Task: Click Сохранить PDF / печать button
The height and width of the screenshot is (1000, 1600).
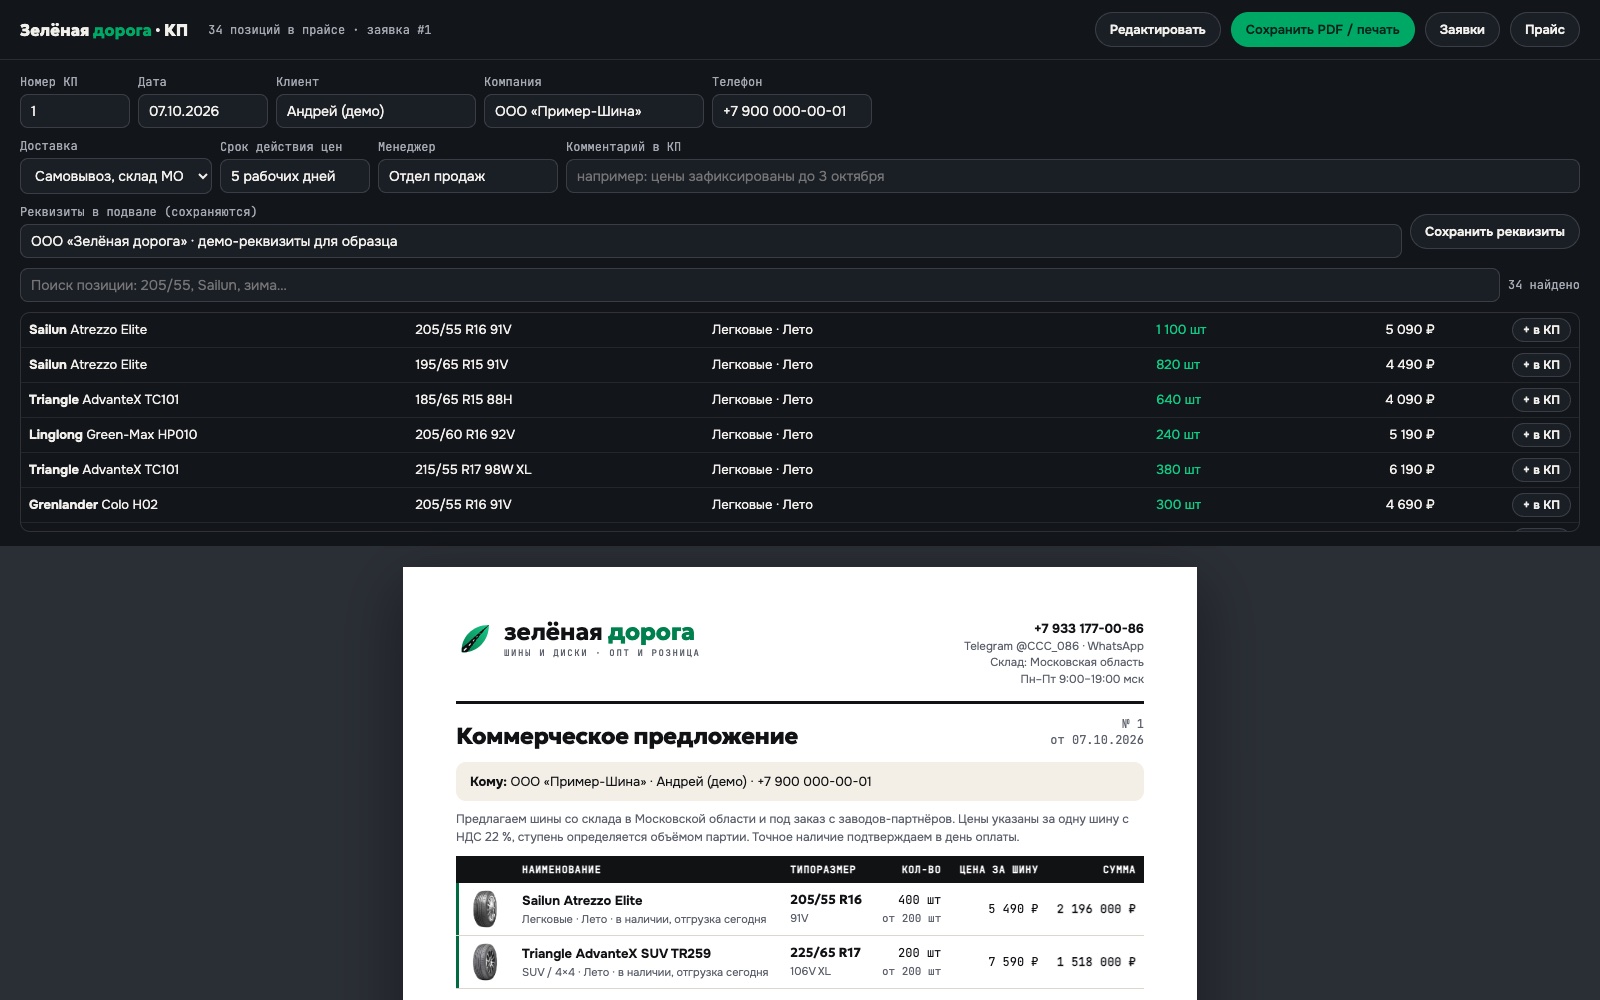Action: click(1322, 30)
